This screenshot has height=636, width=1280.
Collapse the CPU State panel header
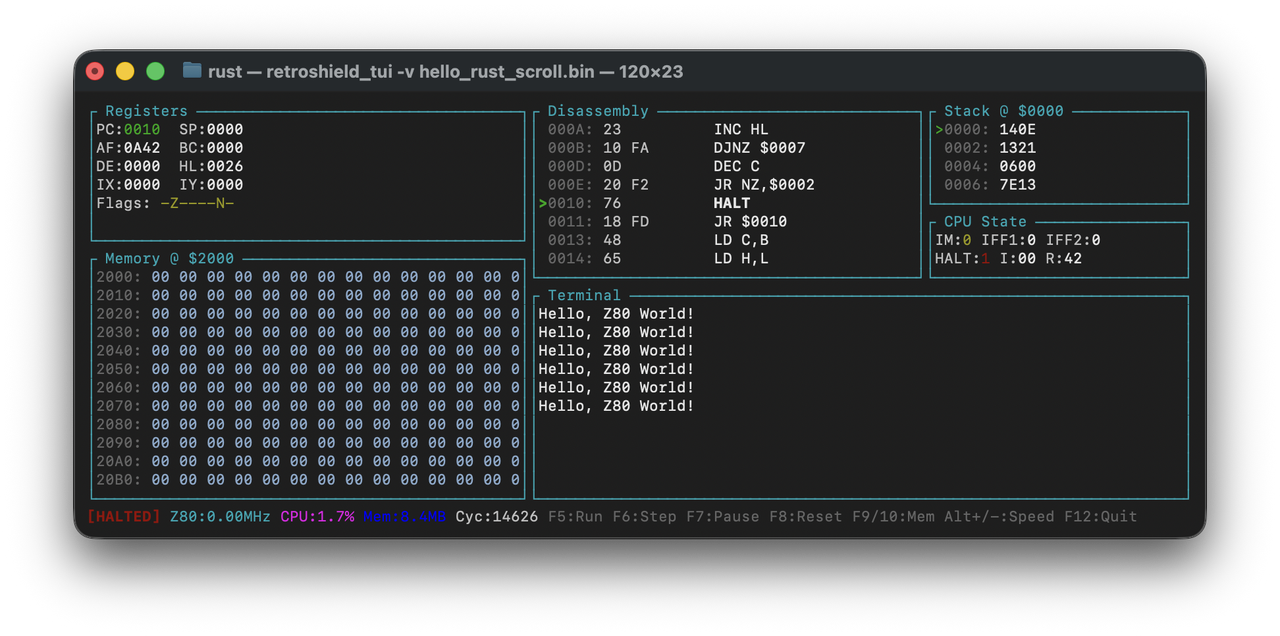coord(984,221)
